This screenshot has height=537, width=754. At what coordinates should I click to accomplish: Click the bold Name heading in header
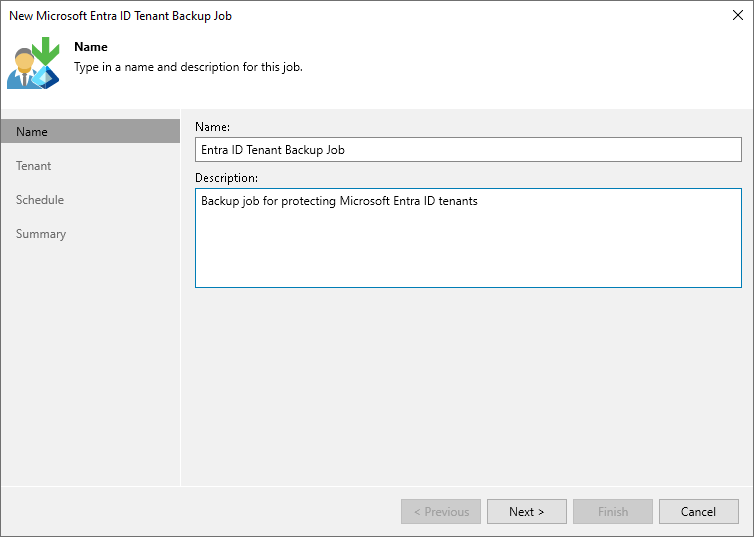click(x=91, y=47)
